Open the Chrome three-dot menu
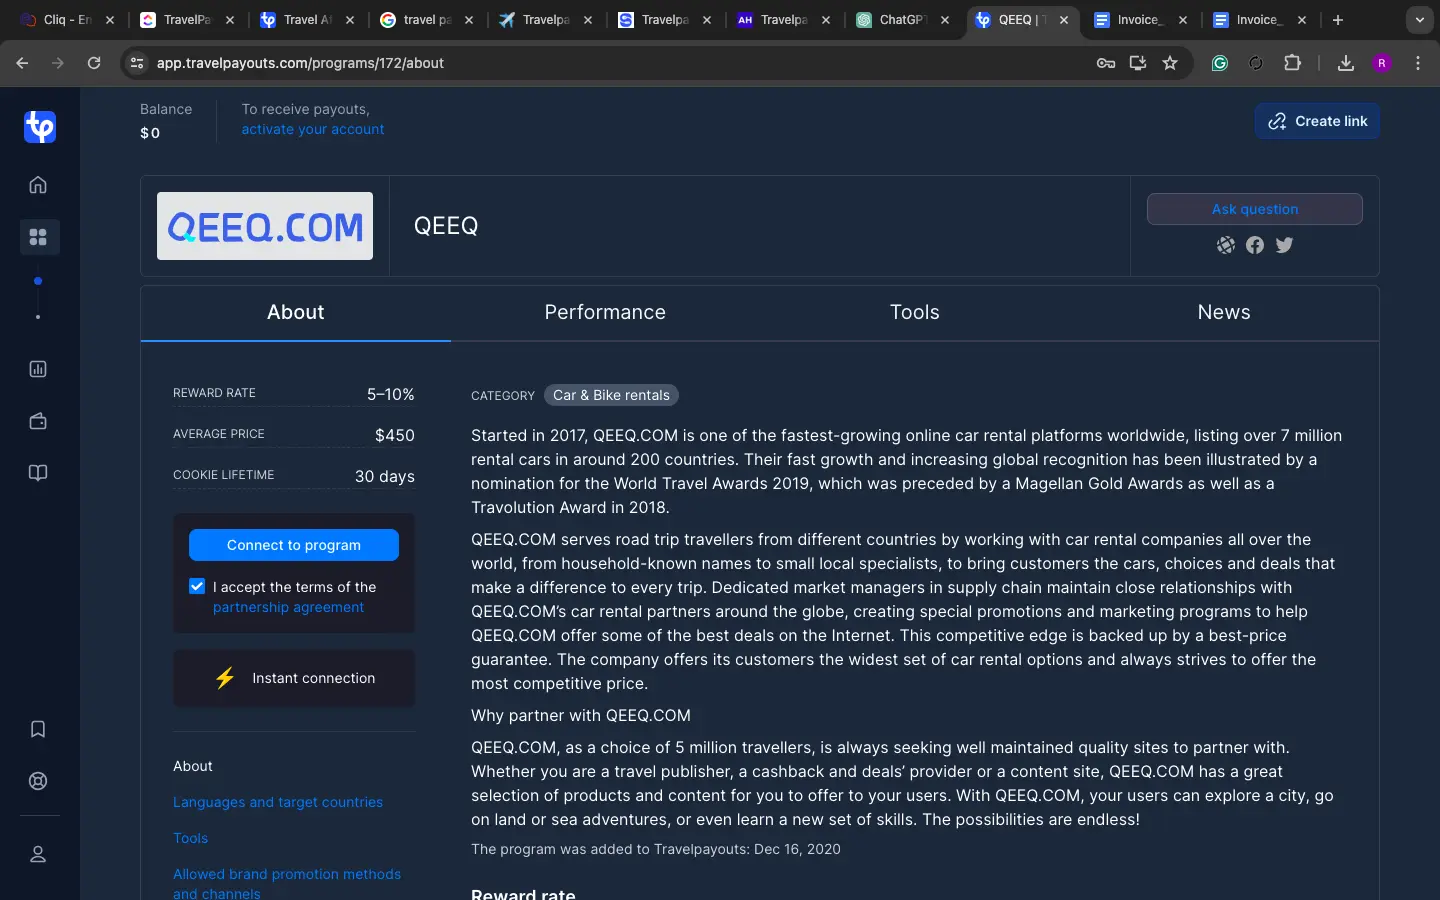Image resolution: width=1440 pixels, height=900 pixels. tap(1418, 63)
